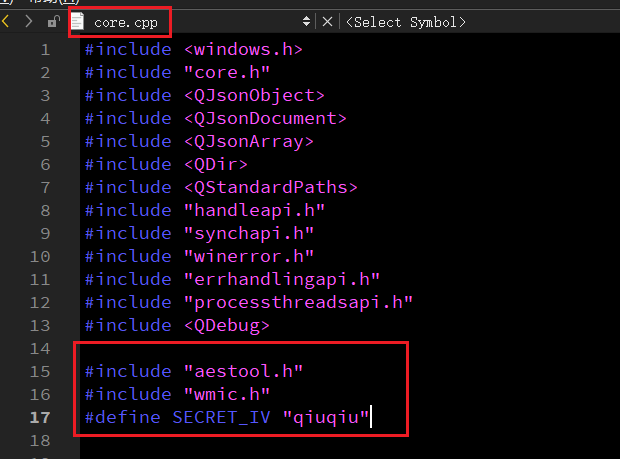The width and height of the screenshot is (620, 459).
Task: Click the "core.h" include string
Action: (x=227, y=72)
